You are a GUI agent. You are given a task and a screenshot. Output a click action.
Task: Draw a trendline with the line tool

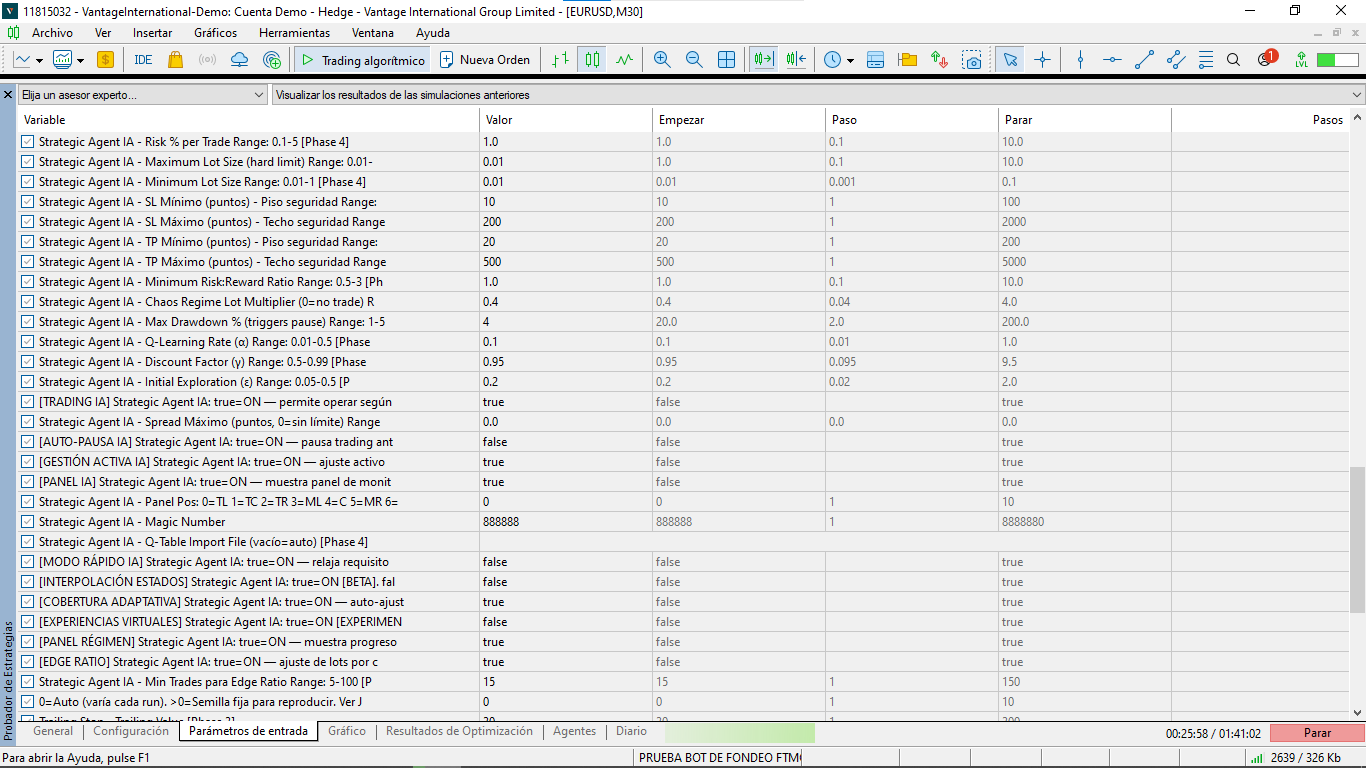pos(1145,60)
